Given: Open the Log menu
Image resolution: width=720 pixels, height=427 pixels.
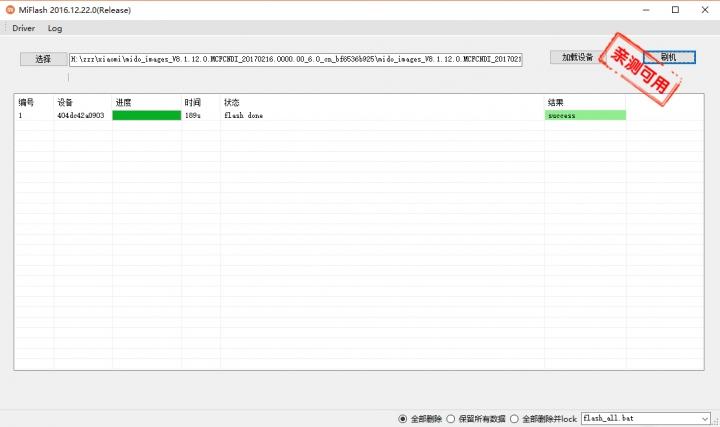Looking at the screenshot, I should (55, 28).
